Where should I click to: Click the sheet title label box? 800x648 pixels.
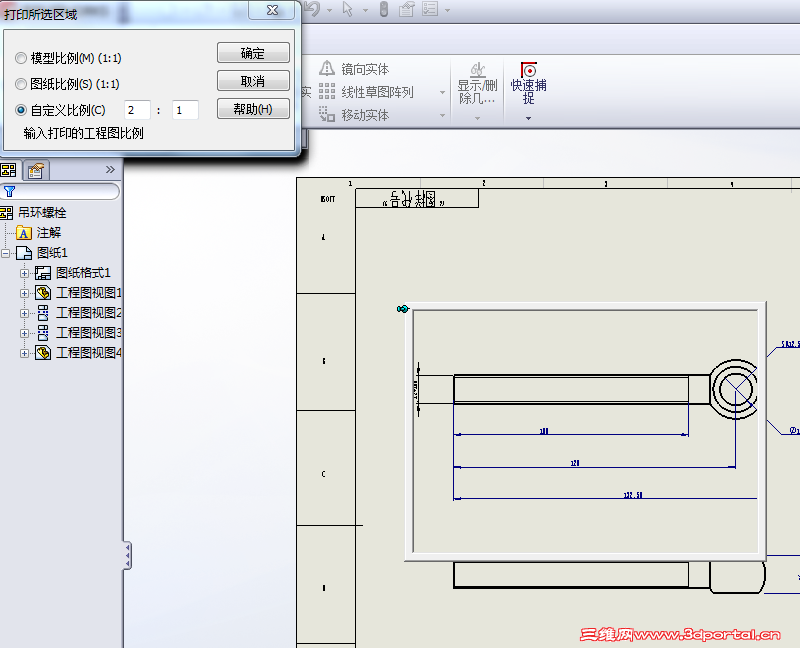click(x=417, y=198)
